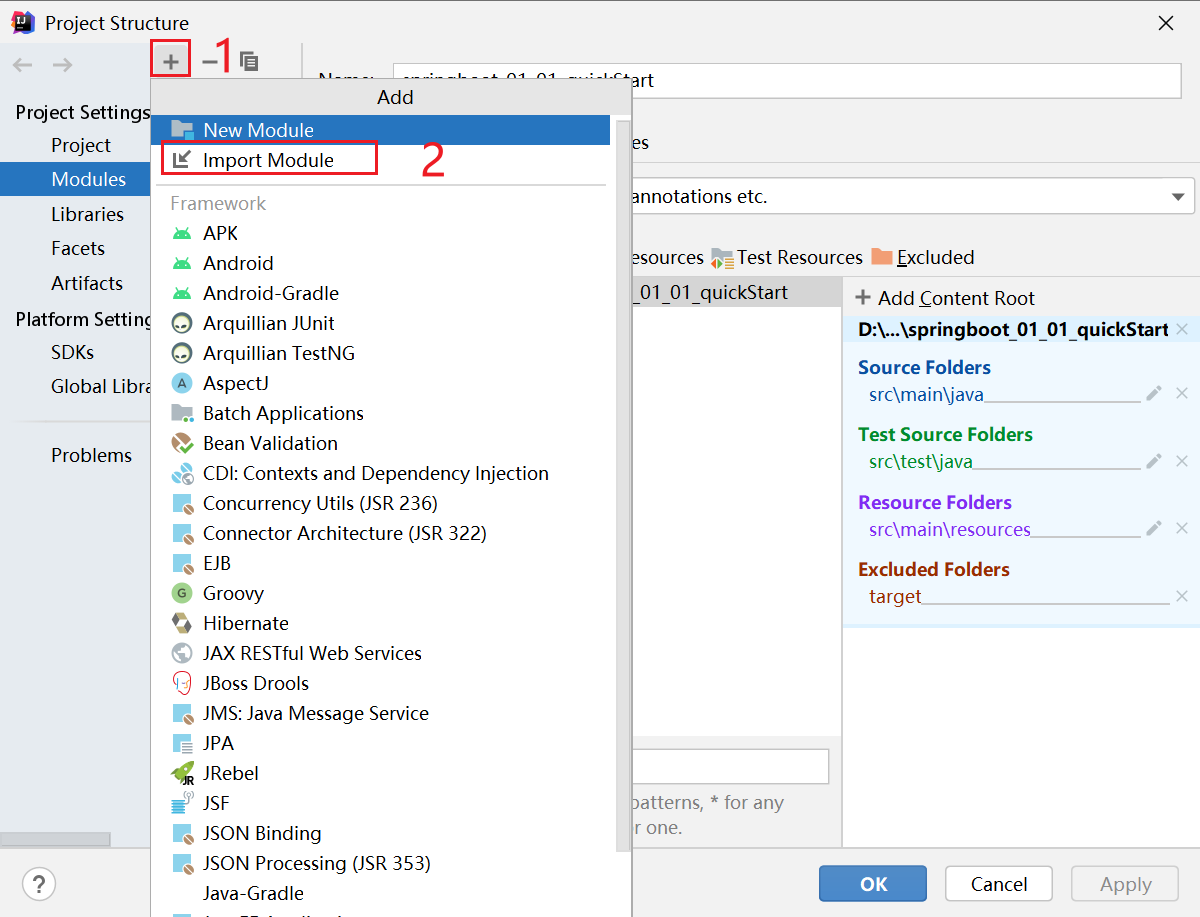Select the Android framework entry
Screen dimensions: 1200x917
click(x=380, y=263)
